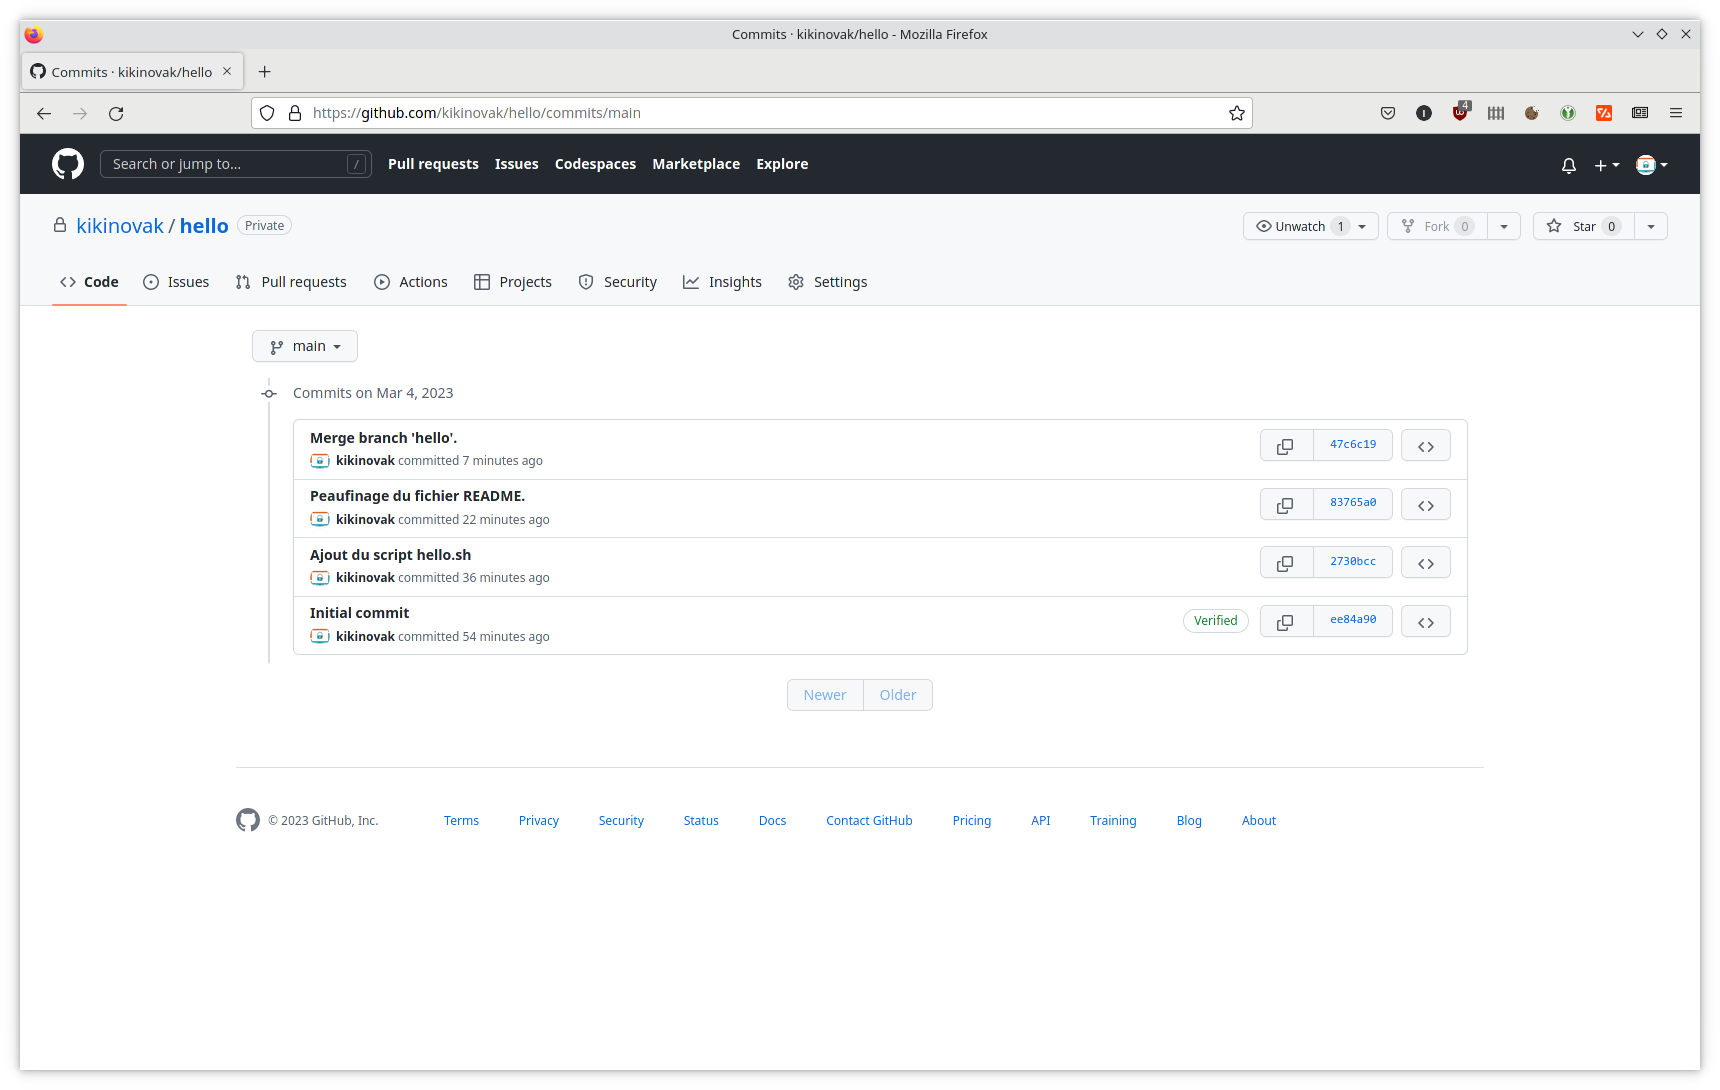Browse repository at Initial commit
Image resolution: width=1720 pixels, height=1090 pixels.
click(1426, 622)
